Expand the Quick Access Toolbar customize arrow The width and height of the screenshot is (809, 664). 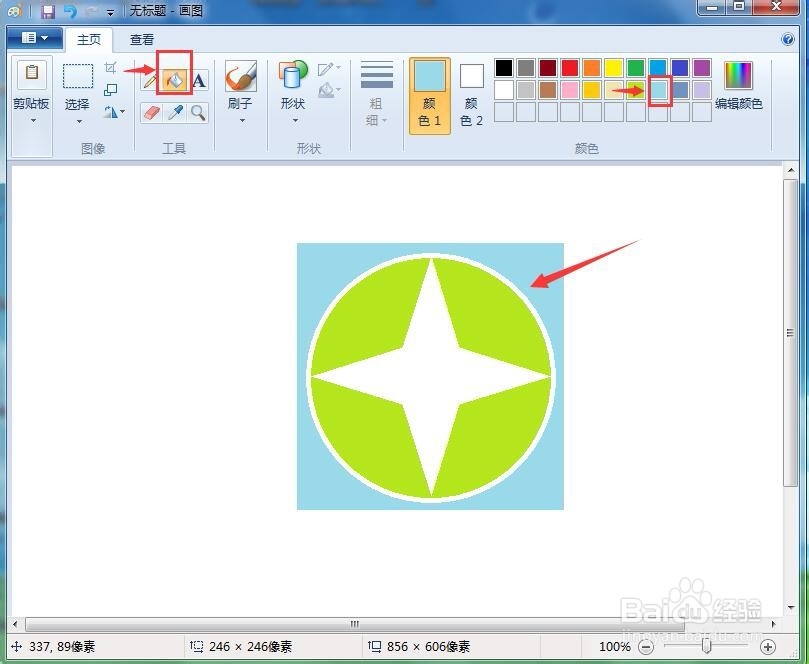[110, 12]
